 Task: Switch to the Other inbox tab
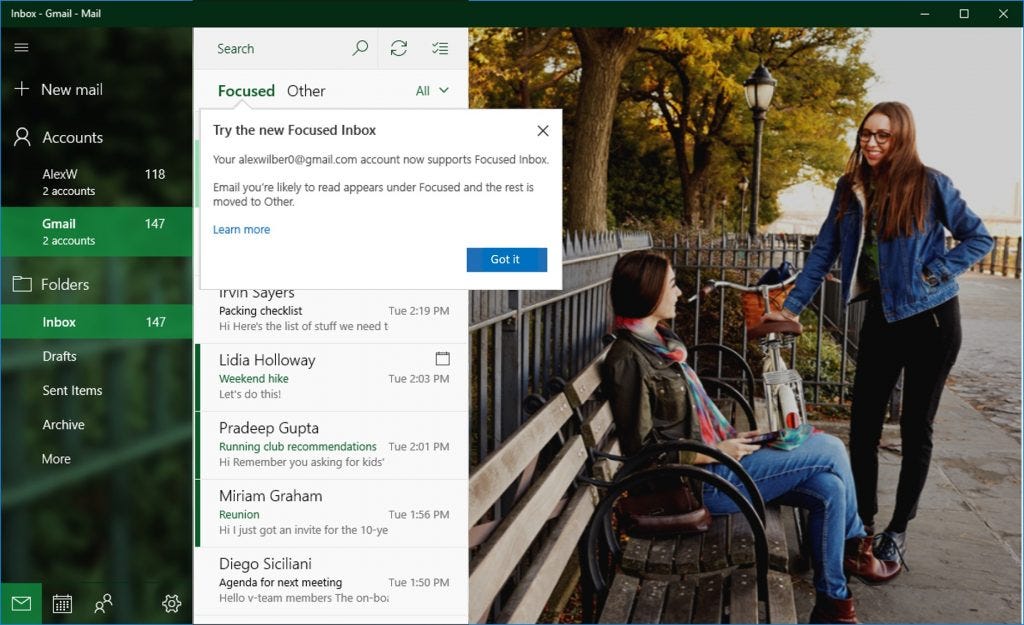point(306,90)
